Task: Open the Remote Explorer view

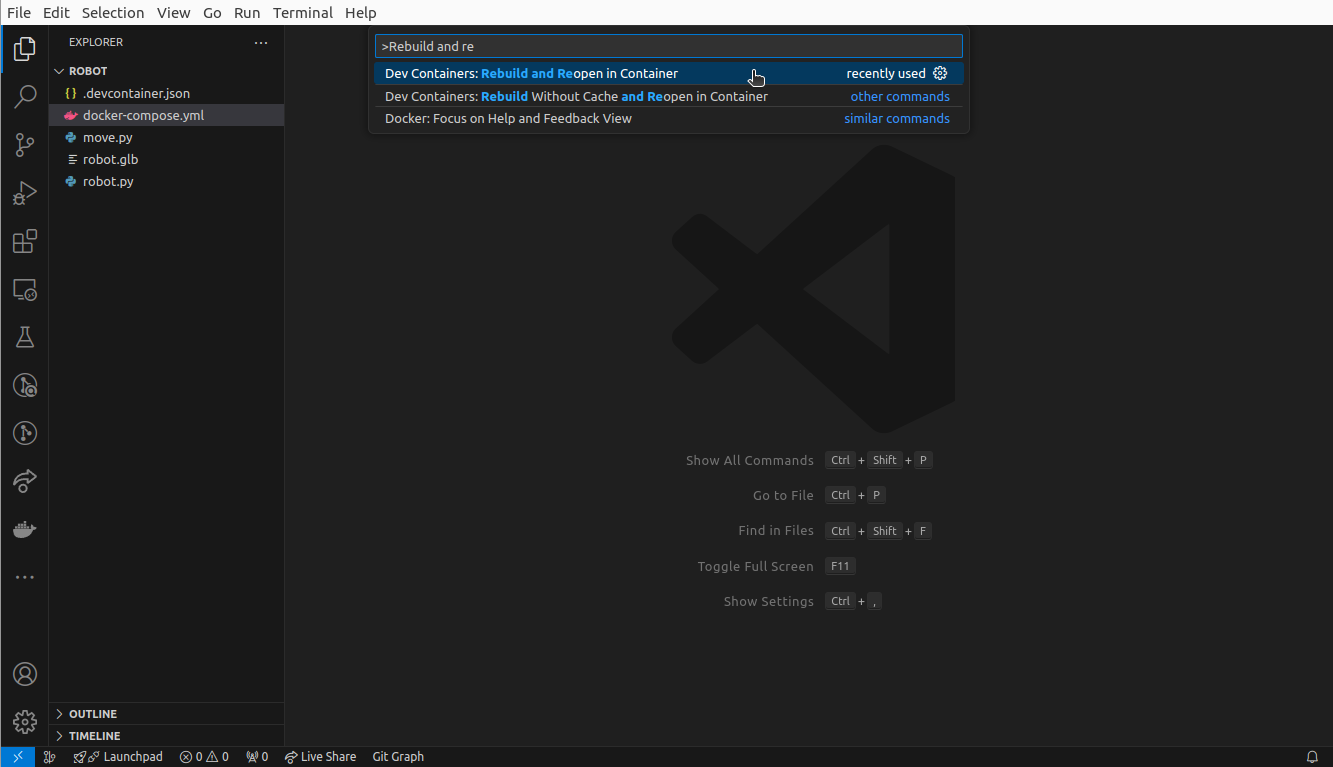Action: [x=25, y=289]
